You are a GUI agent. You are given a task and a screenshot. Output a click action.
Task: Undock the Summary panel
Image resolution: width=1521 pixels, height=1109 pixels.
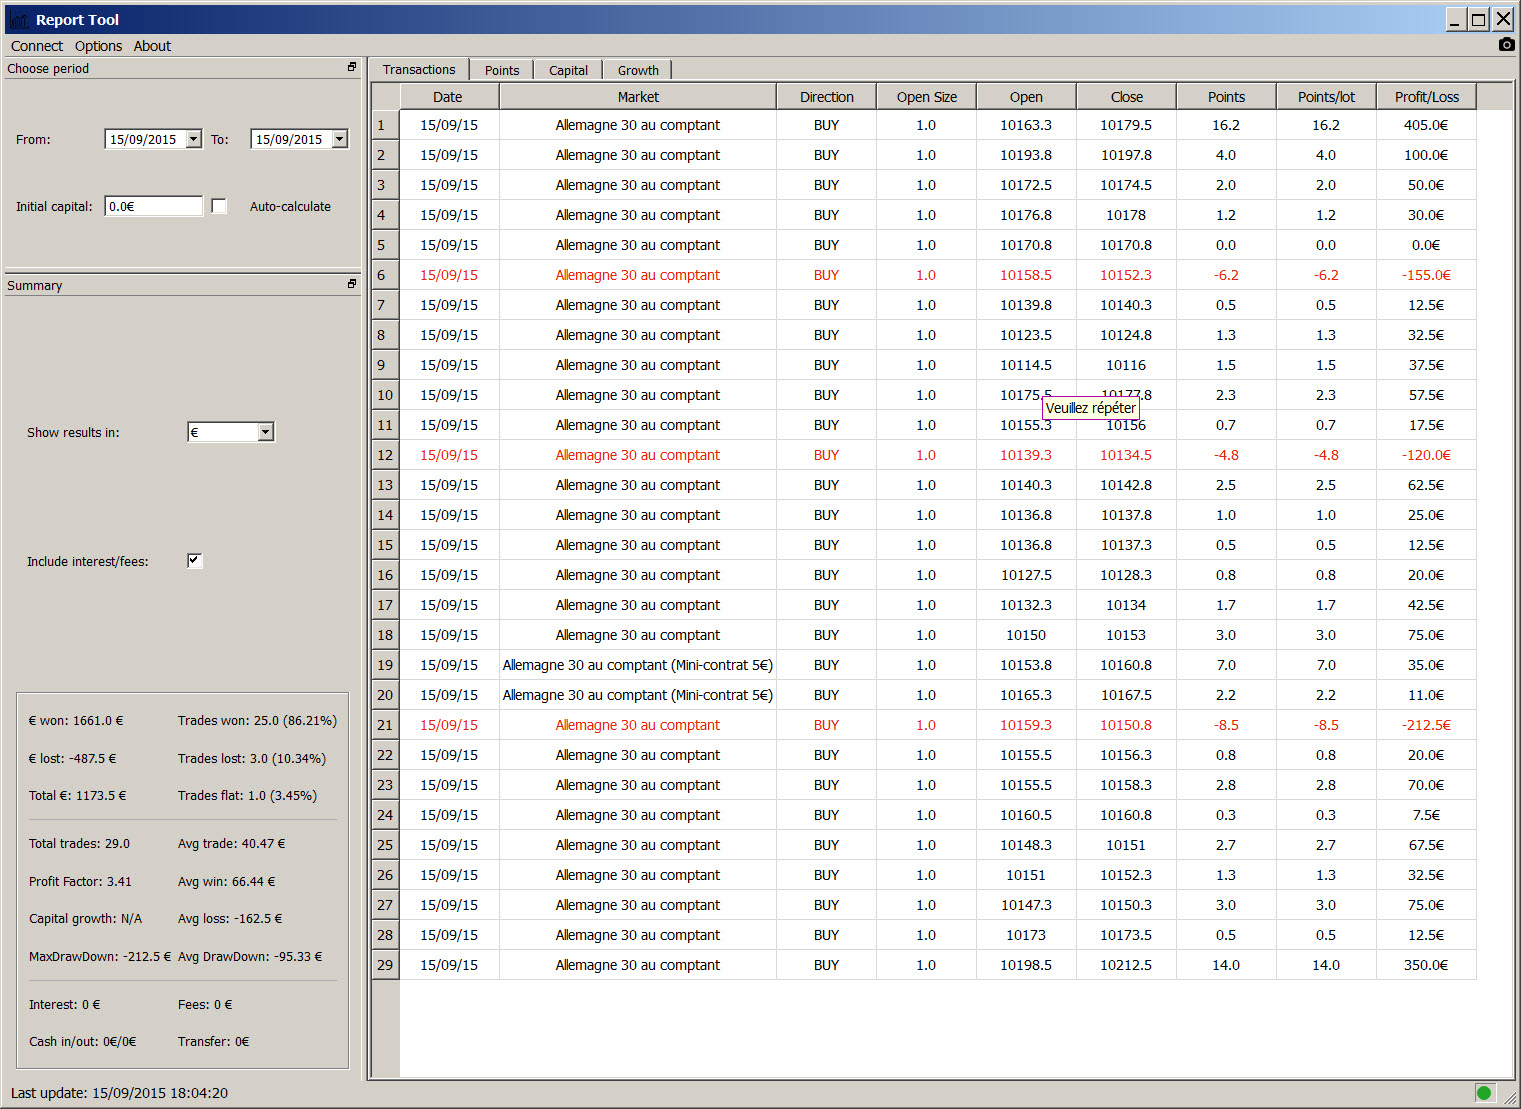[x=352, y=284]
